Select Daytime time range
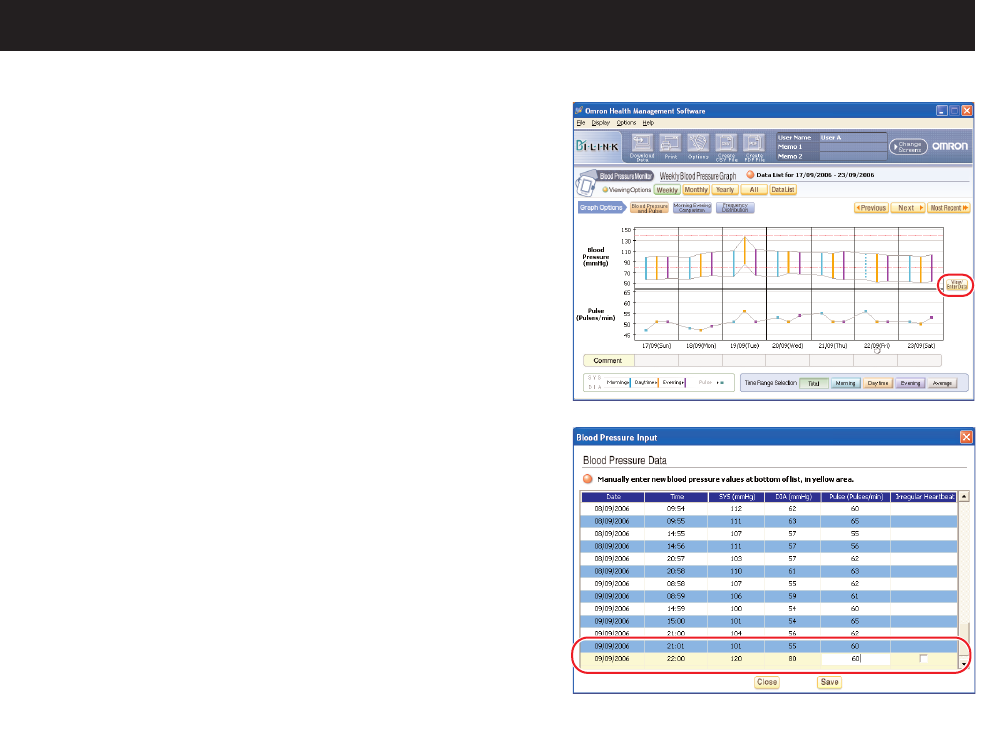 (x=877, y=383)
